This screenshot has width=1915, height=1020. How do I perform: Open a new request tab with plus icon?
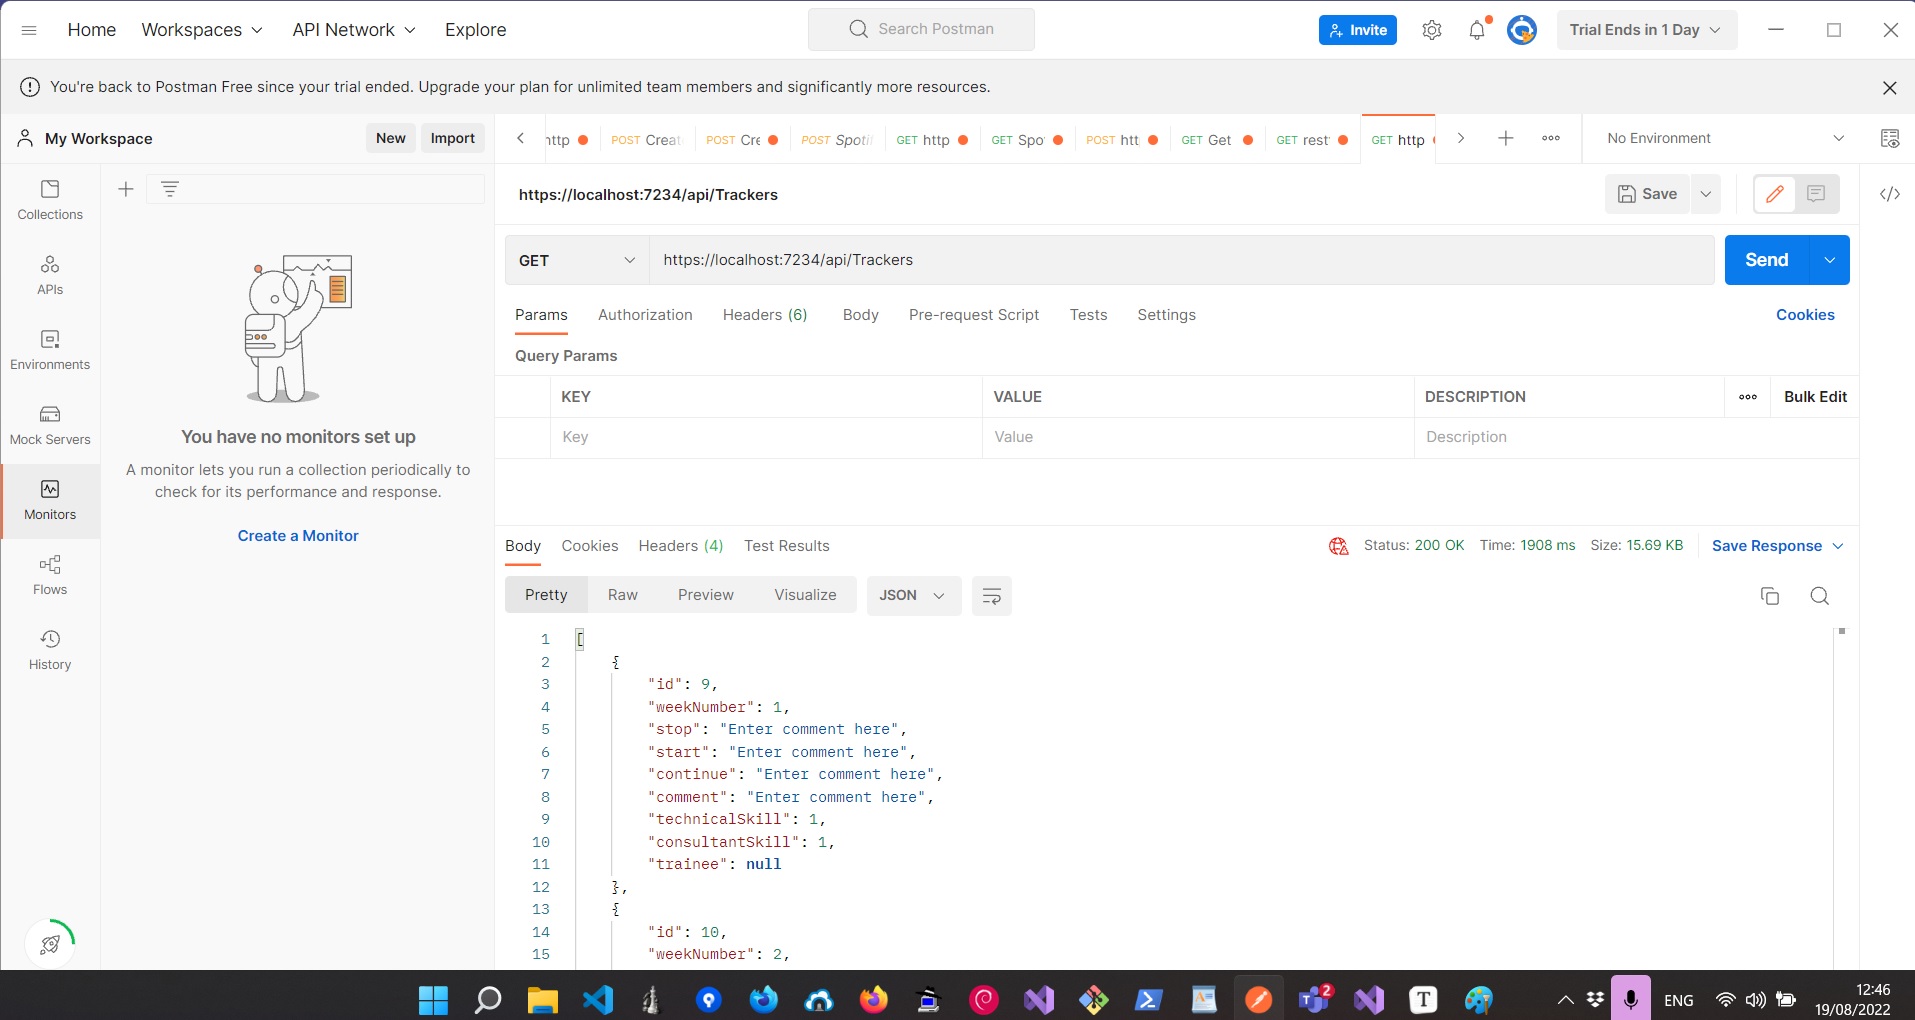(1506, 138)
